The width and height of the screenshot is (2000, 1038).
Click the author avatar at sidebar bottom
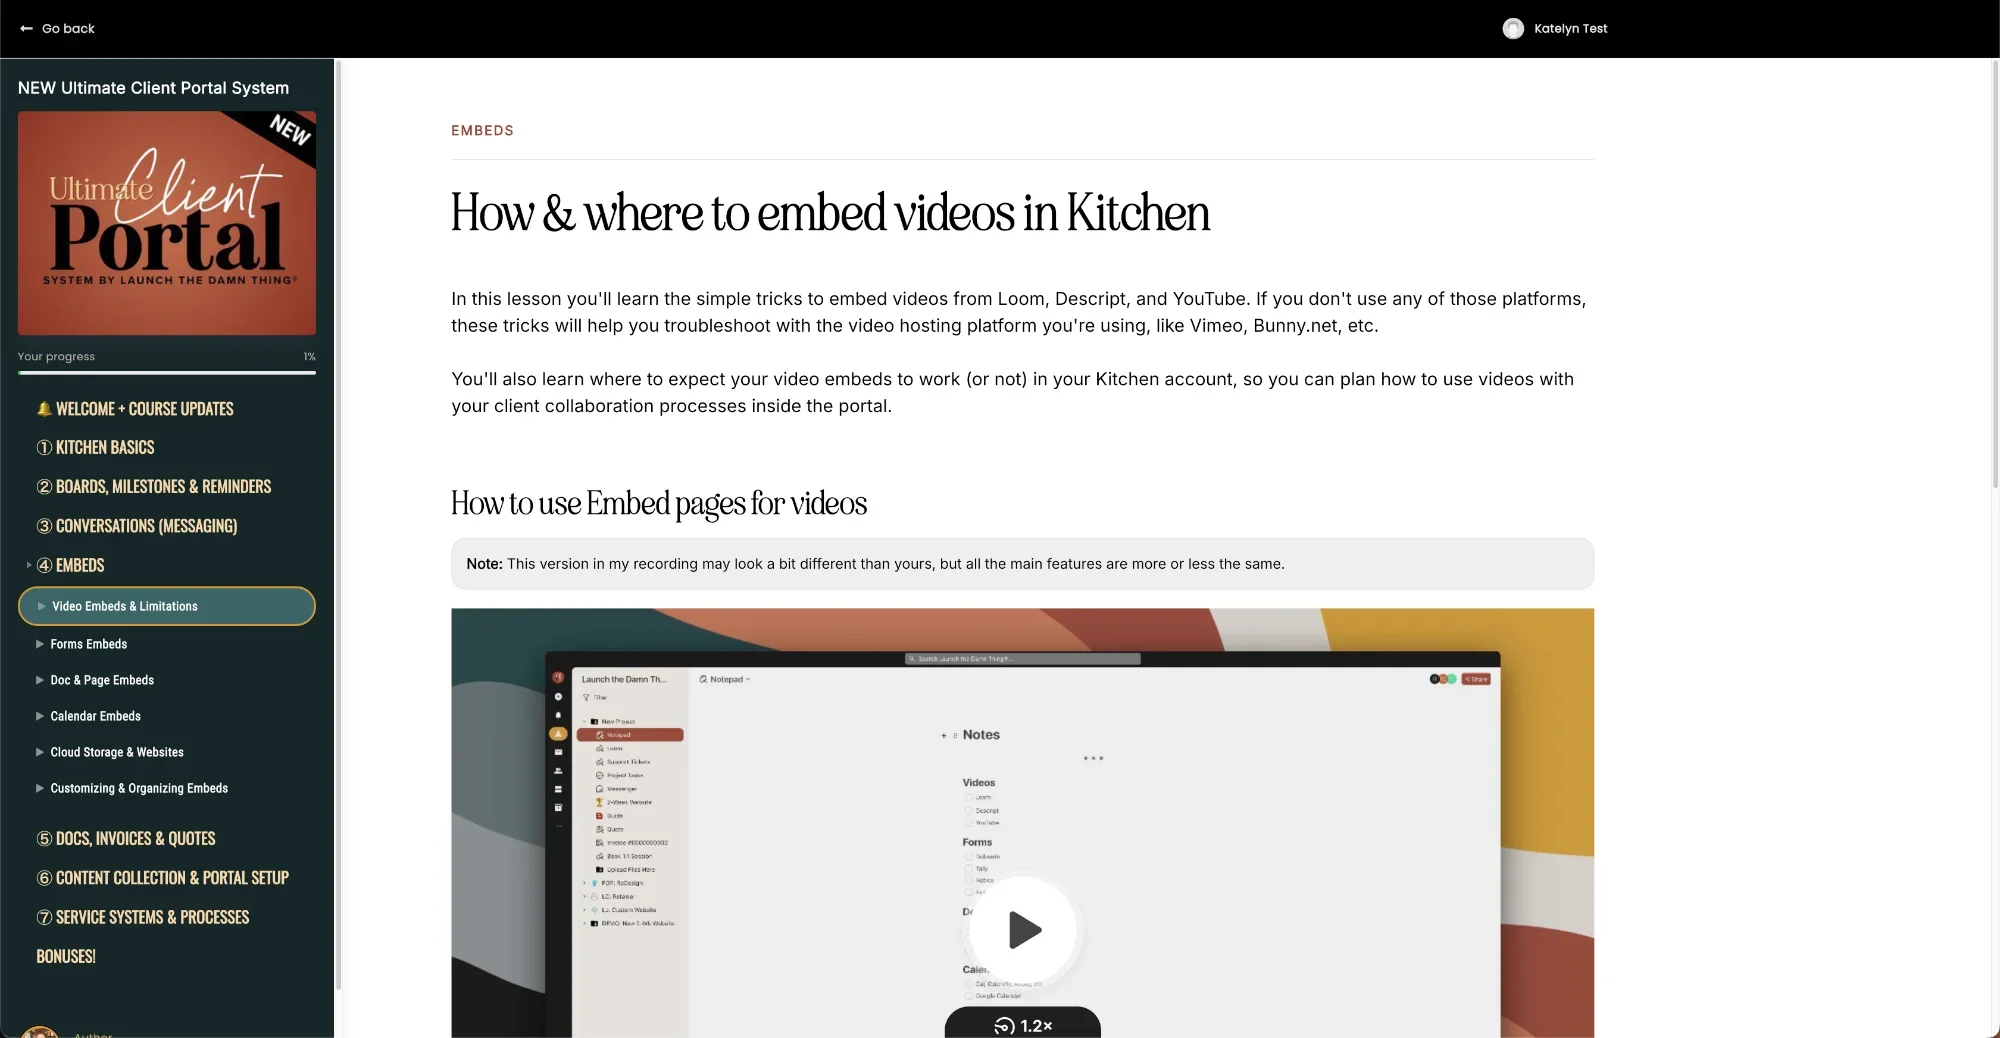point(39,1033)
